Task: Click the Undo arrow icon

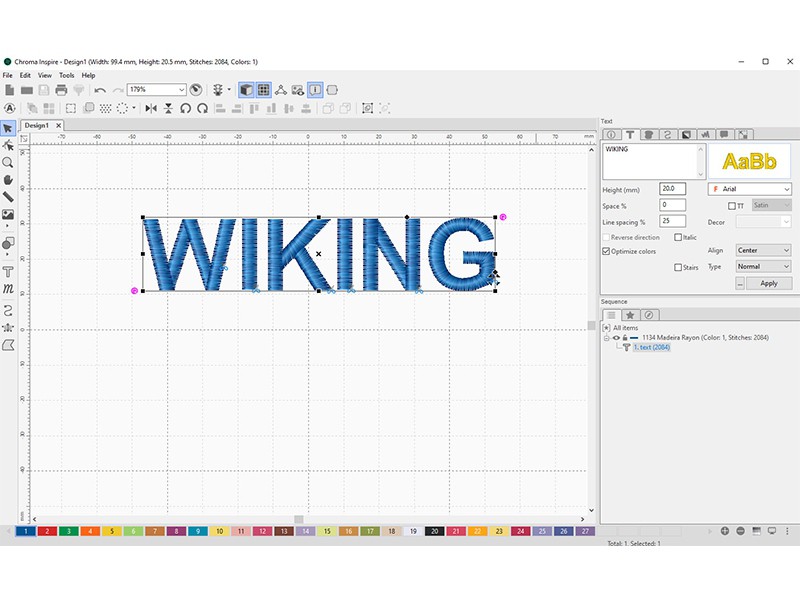Action: 100,90
